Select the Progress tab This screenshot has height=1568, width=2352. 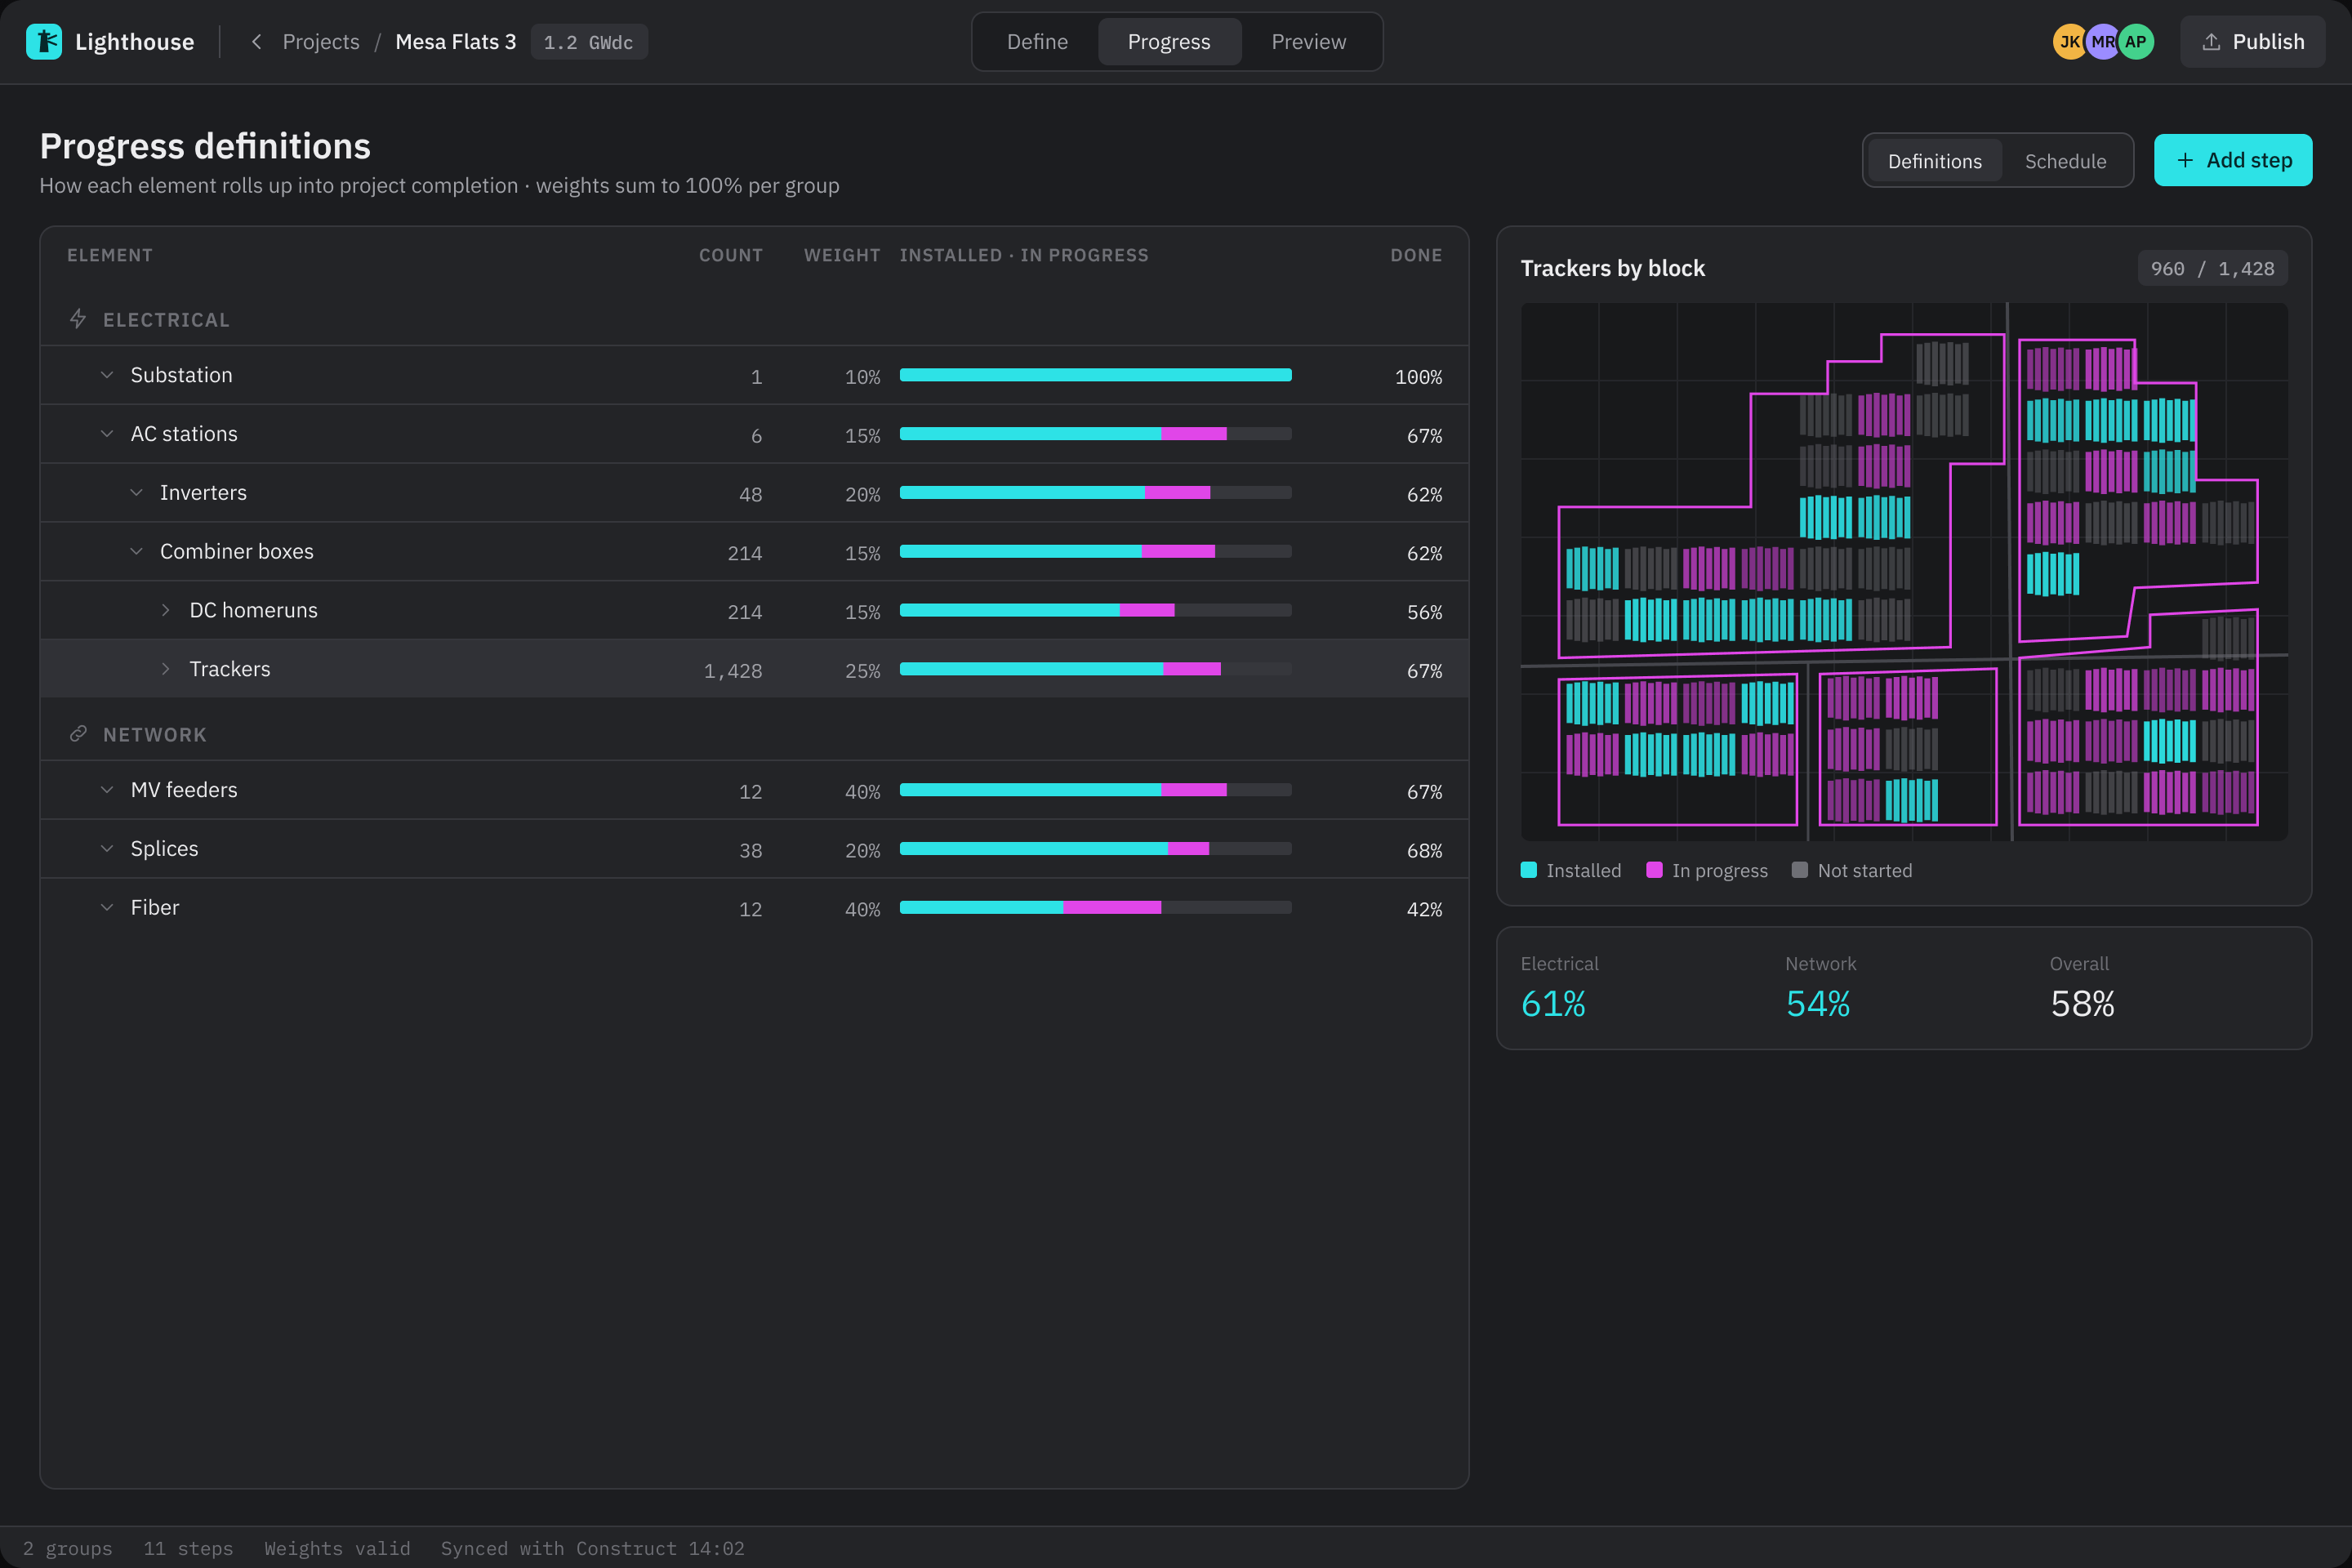pyautogui.click(x=1169, y=42)
